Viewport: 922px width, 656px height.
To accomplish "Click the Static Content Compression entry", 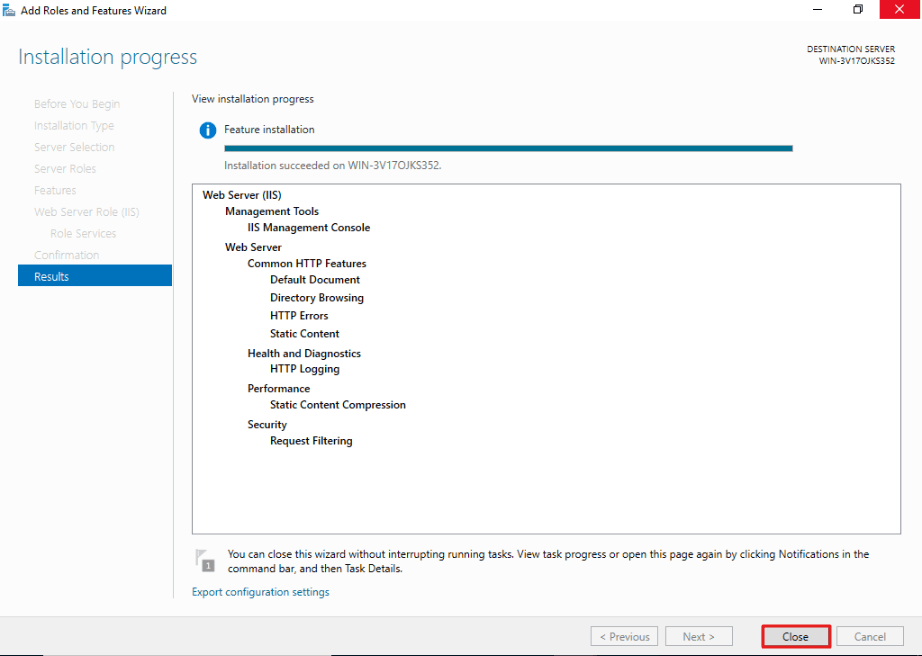I will (x=338, y=405).
